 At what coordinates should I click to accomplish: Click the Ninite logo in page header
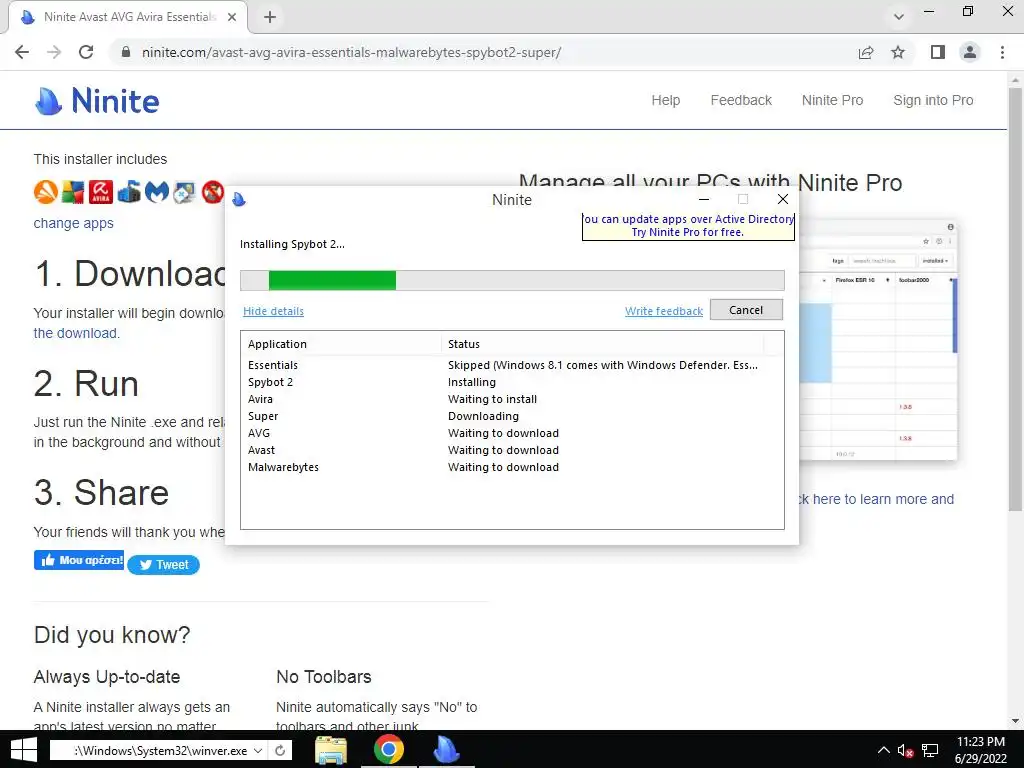(x=97, y=101)
